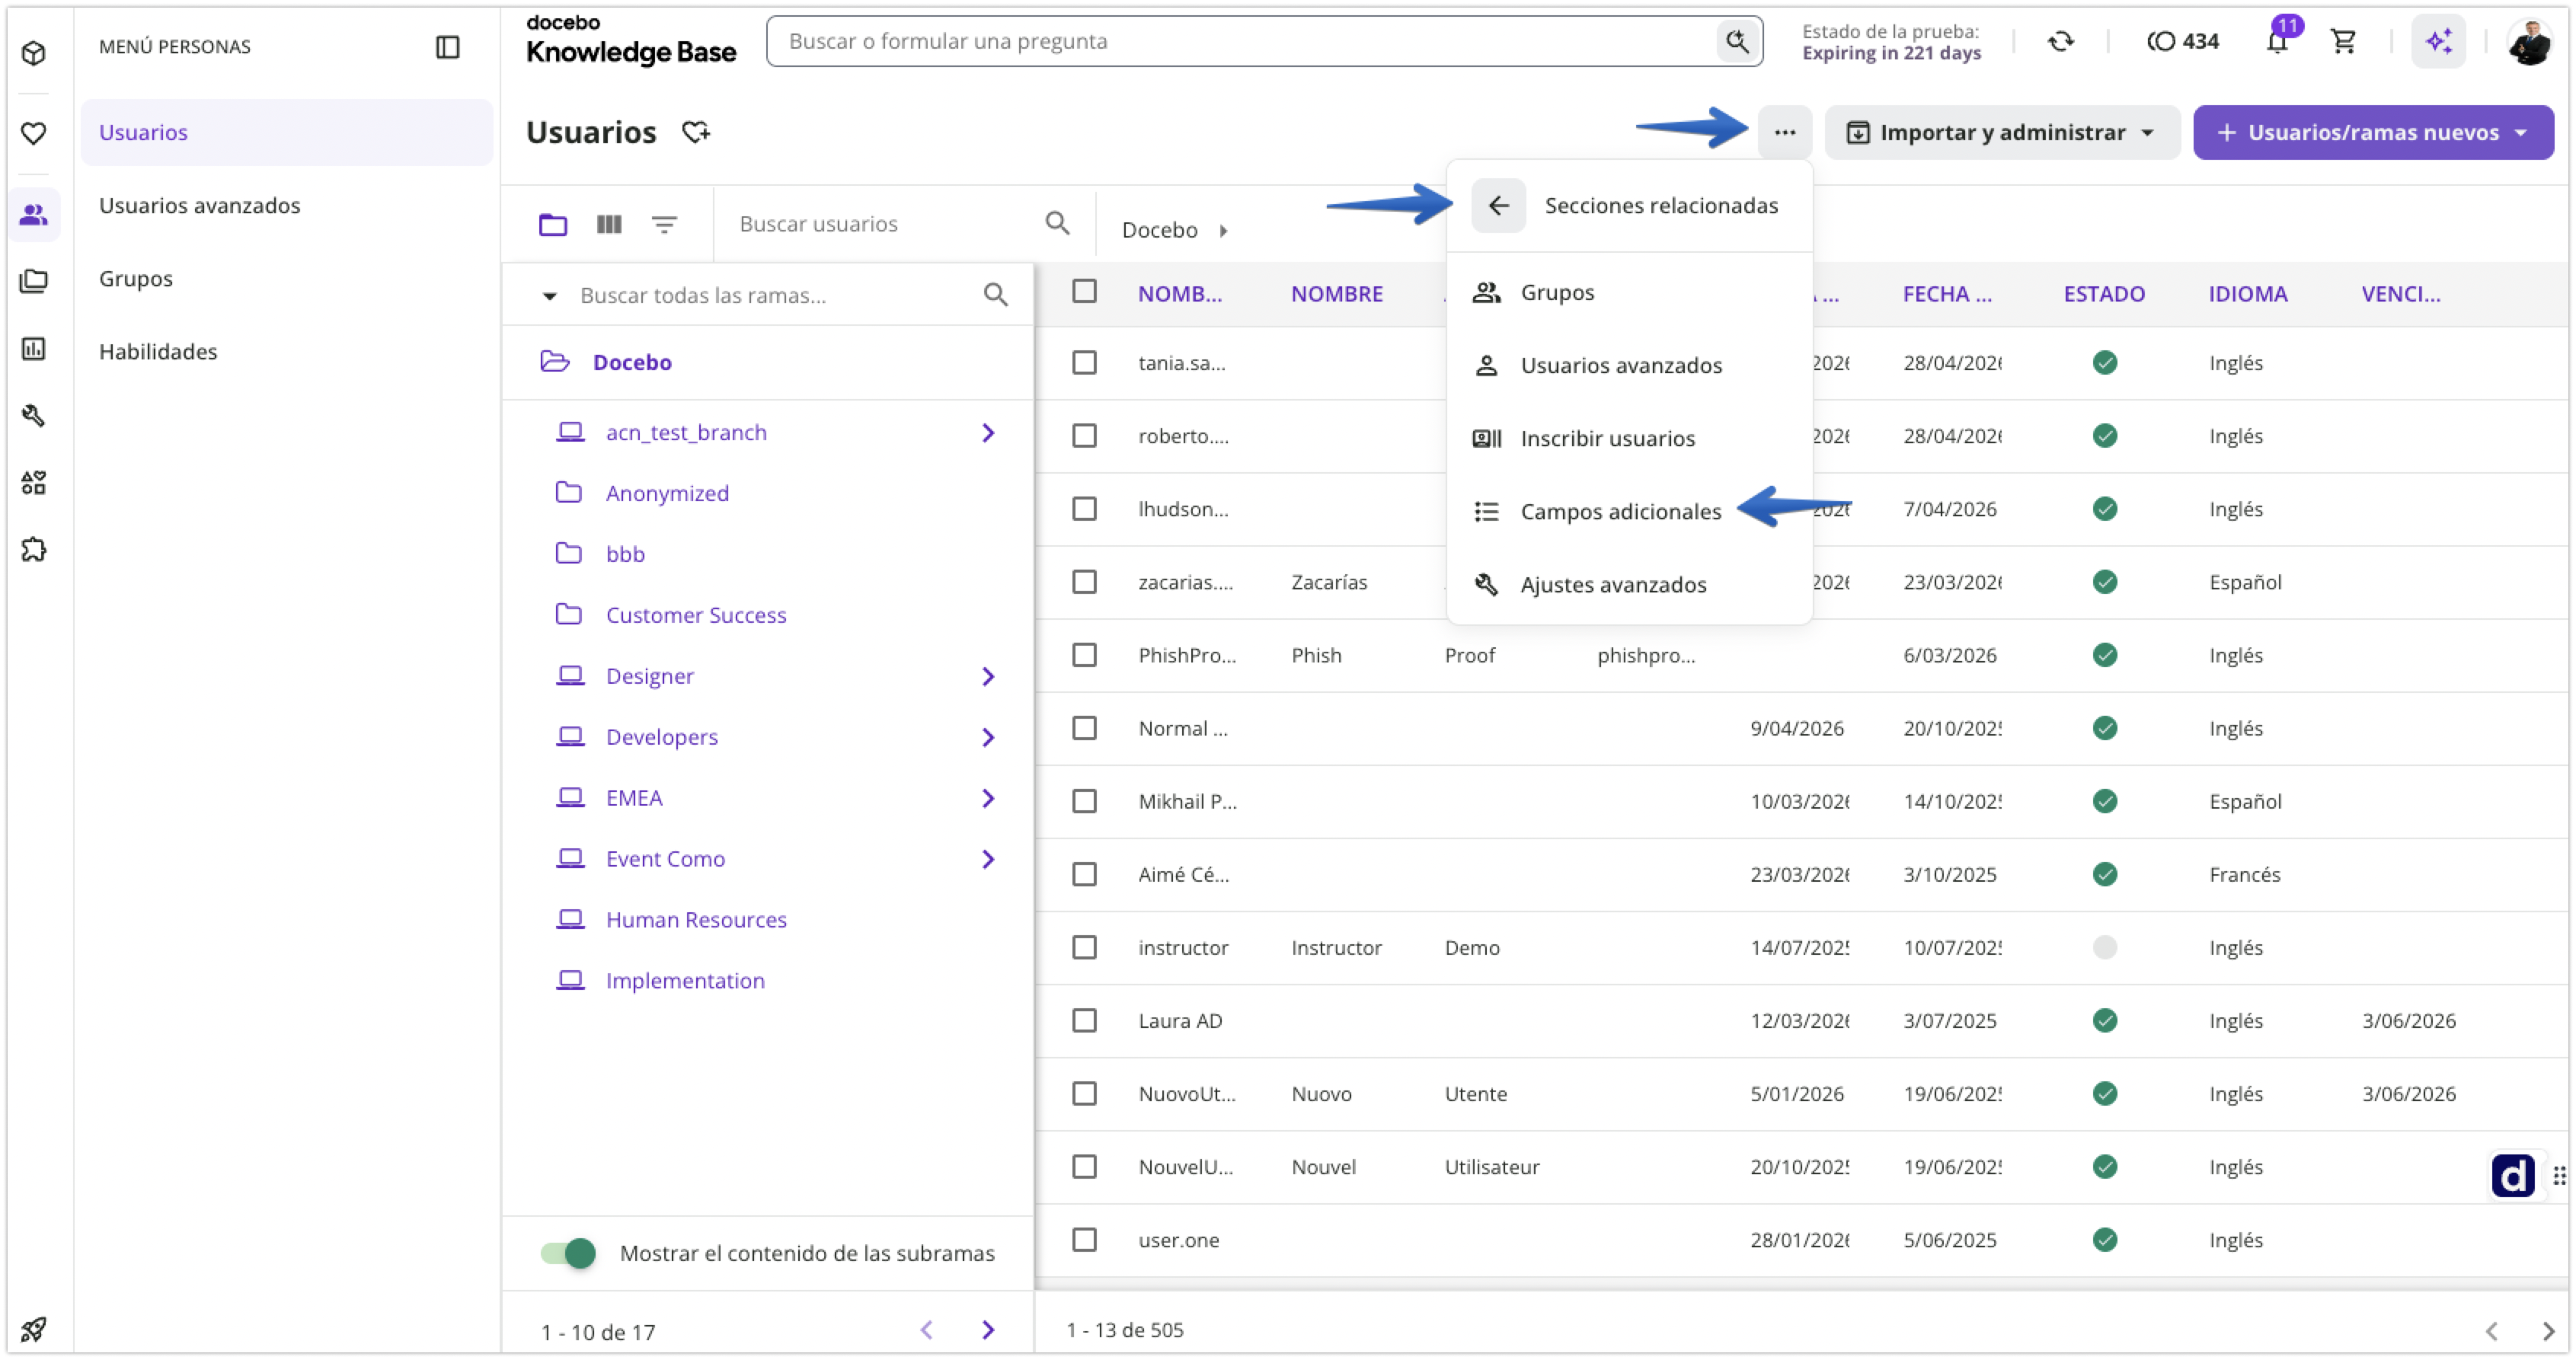Open the user profile avatar
The height and width of the screenshot is (1360, 2576).
coord(2529,41)
